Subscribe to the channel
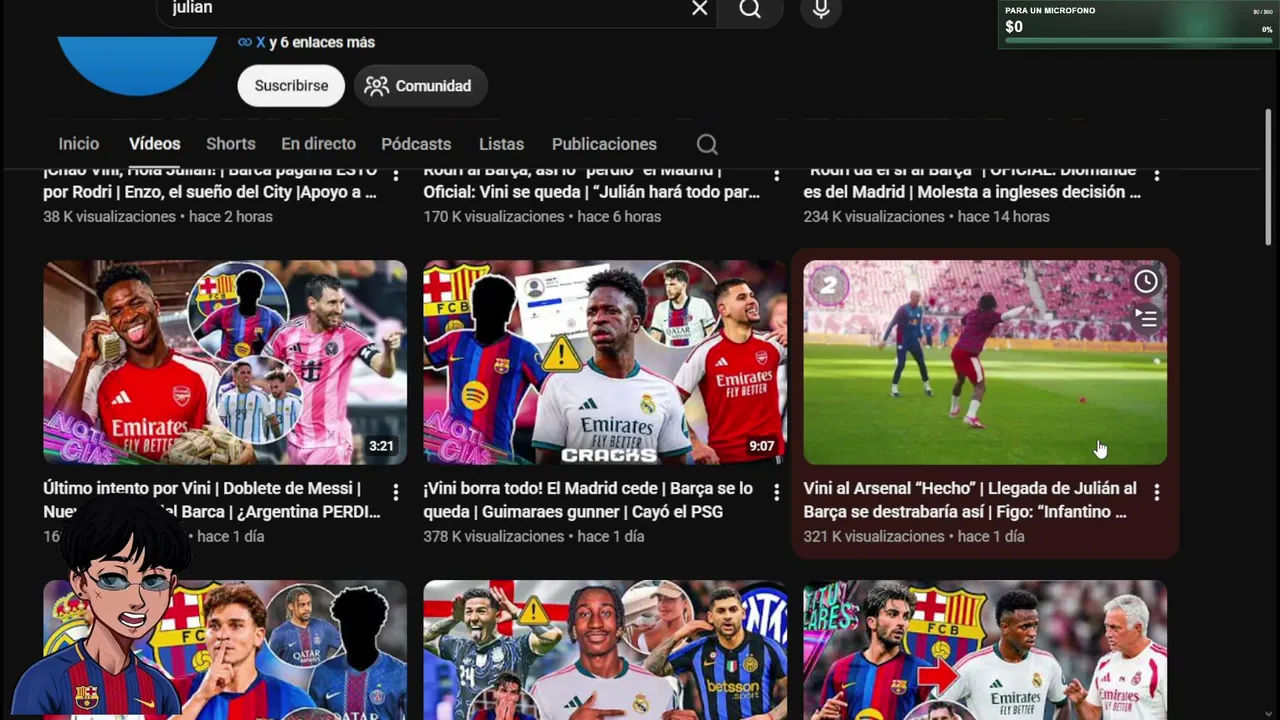Screen dimensions: 1280x720 click(x=291, y=86)
